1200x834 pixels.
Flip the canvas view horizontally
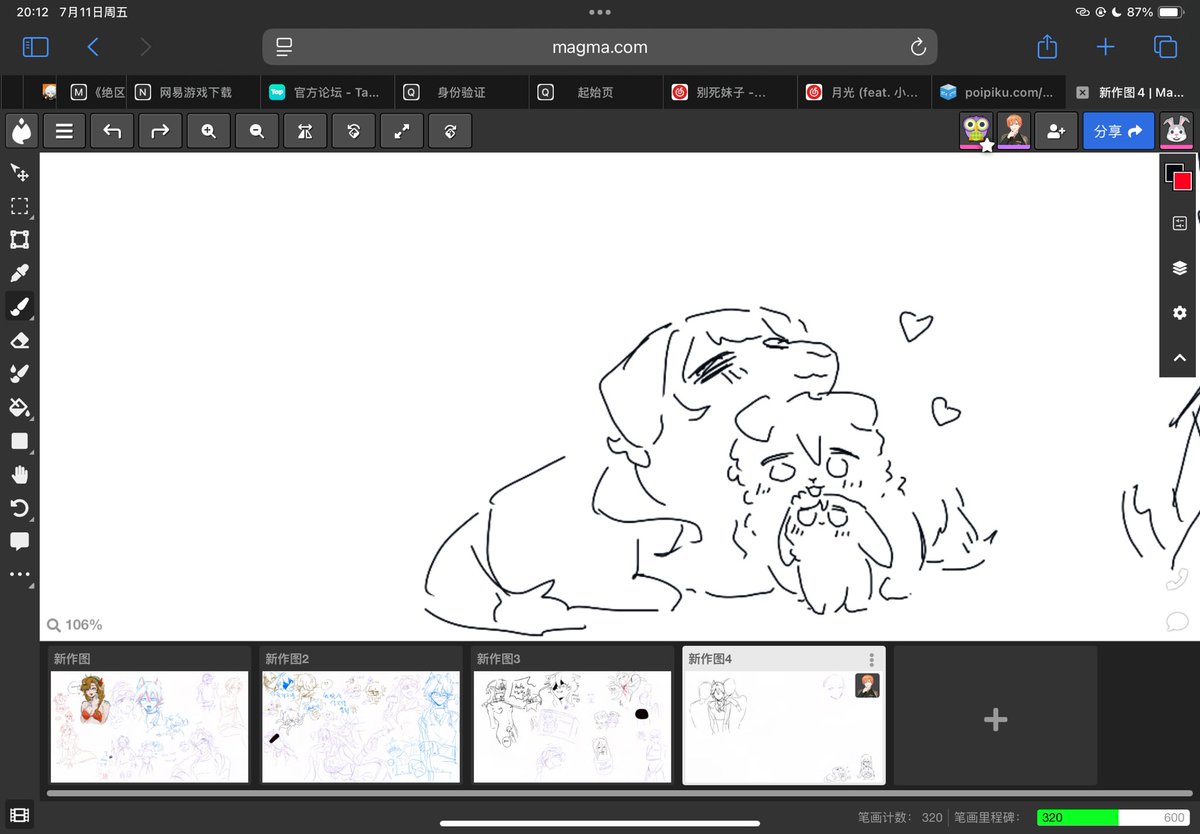(305, 131)
